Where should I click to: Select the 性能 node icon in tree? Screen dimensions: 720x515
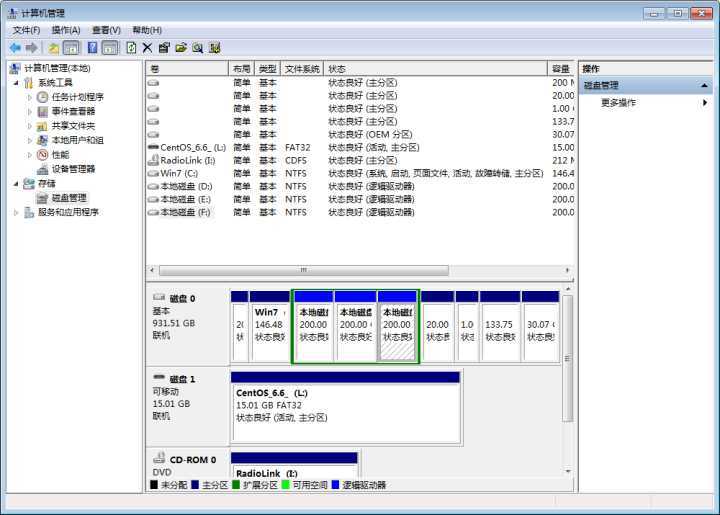point(43,155)
